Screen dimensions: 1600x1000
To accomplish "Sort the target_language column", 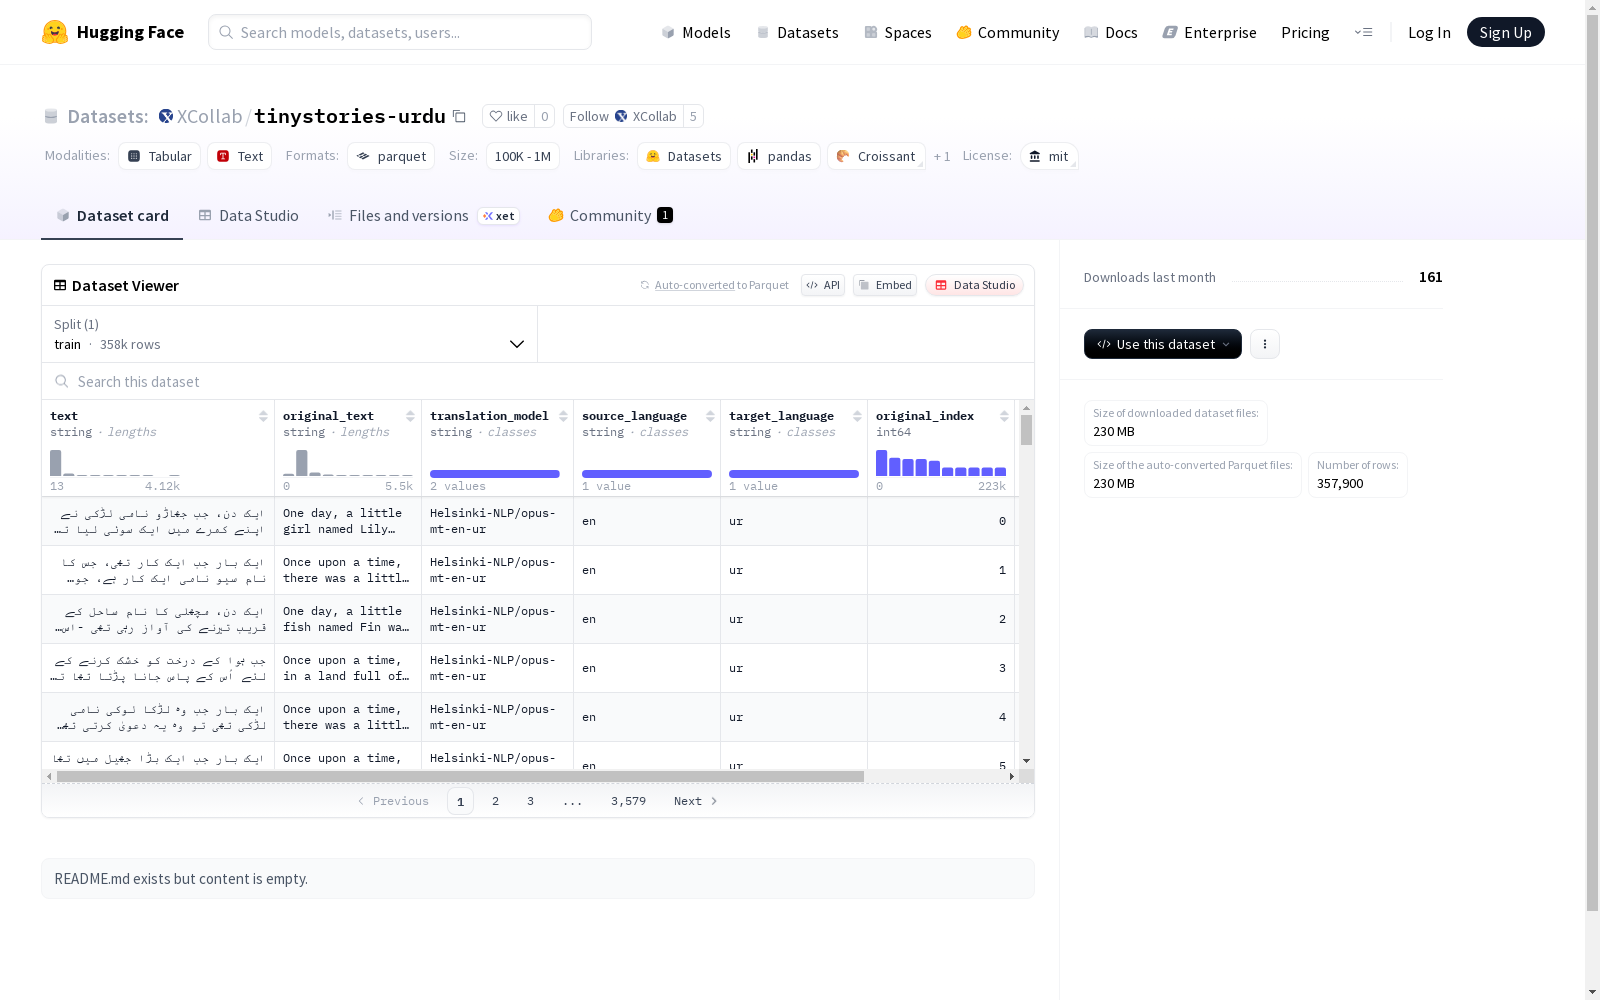I will tap(857, 416).
